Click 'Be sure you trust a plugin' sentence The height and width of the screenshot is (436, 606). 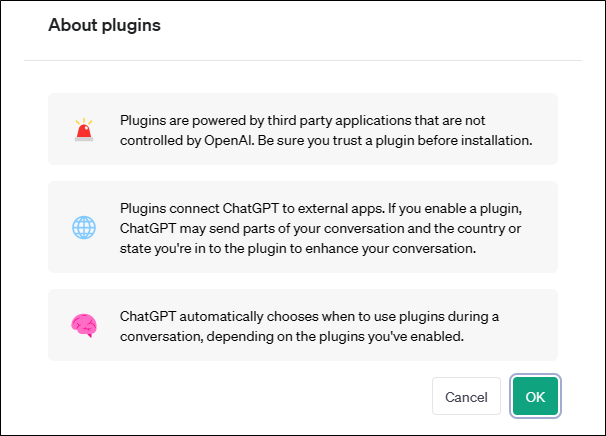click(395, 140)
